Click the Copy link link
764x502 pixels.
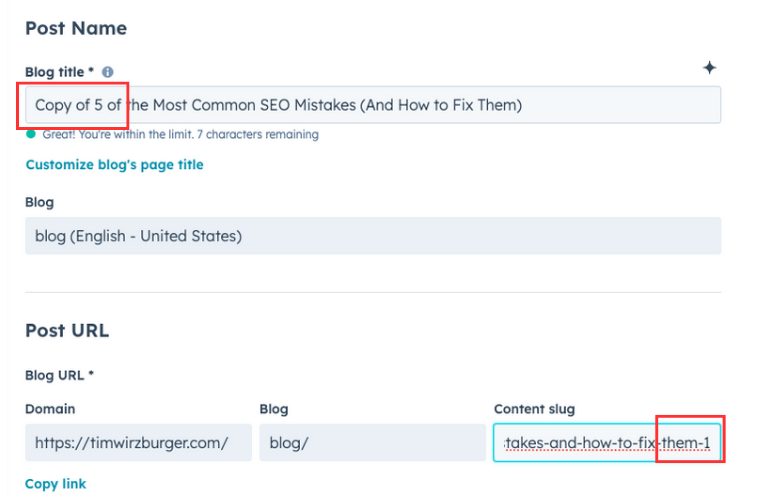coord(56,484)
